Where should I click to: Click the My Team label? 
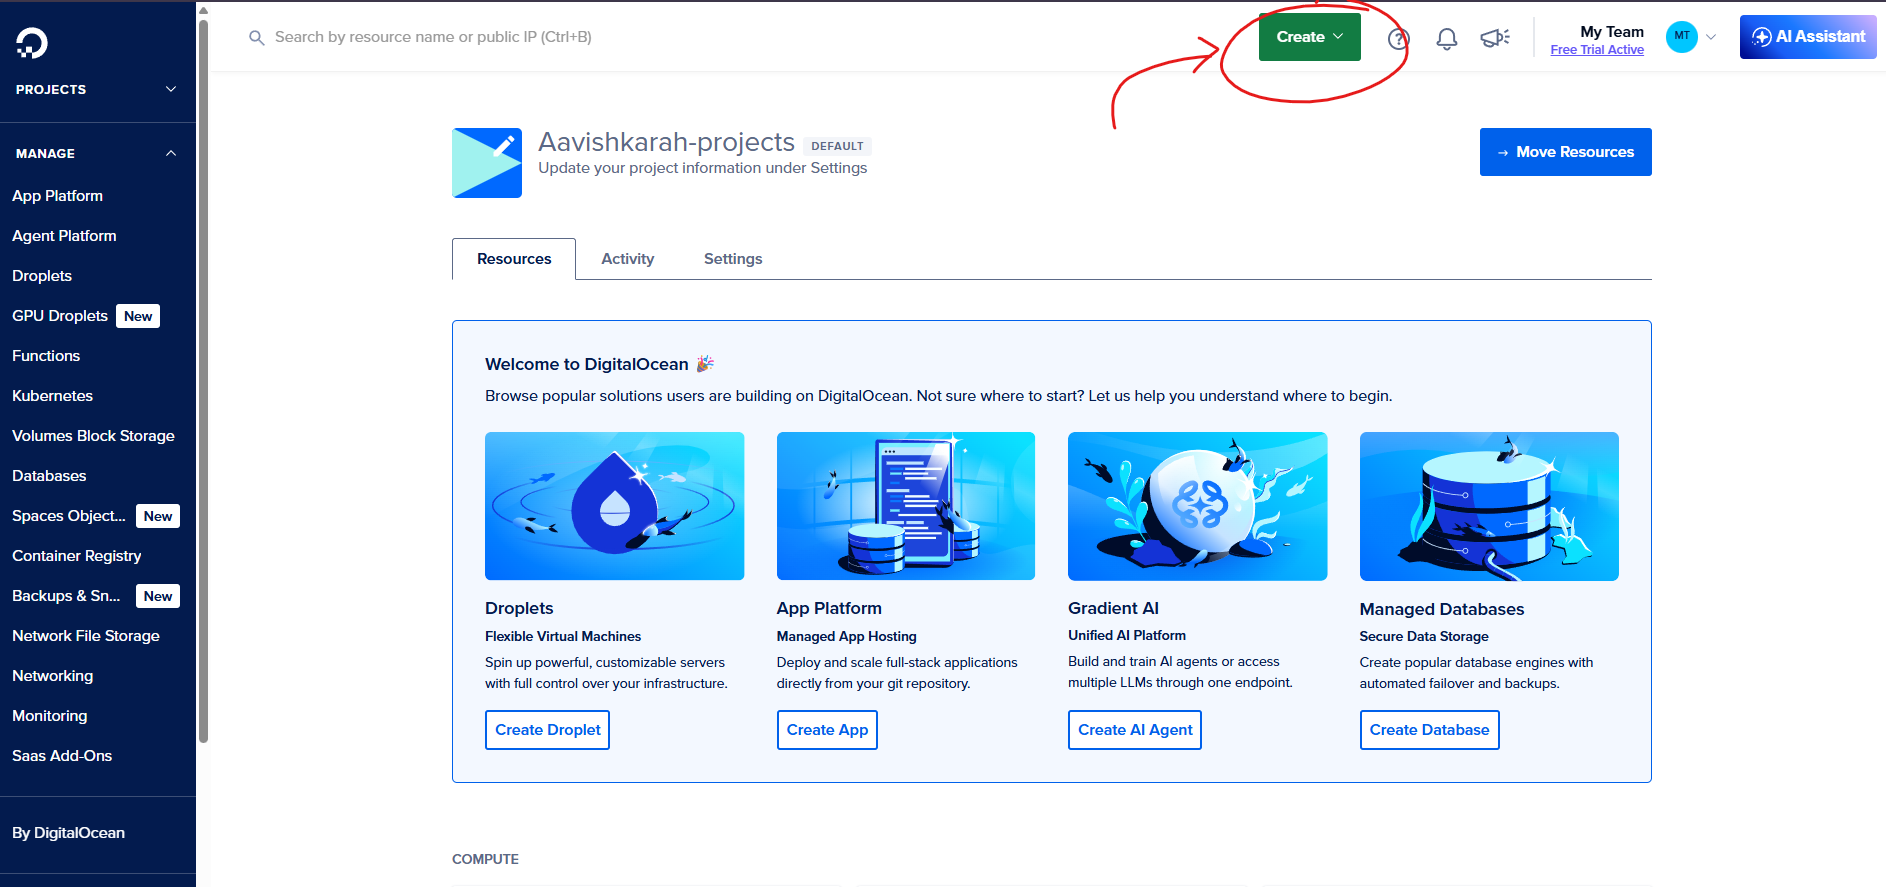point(1612,32)
